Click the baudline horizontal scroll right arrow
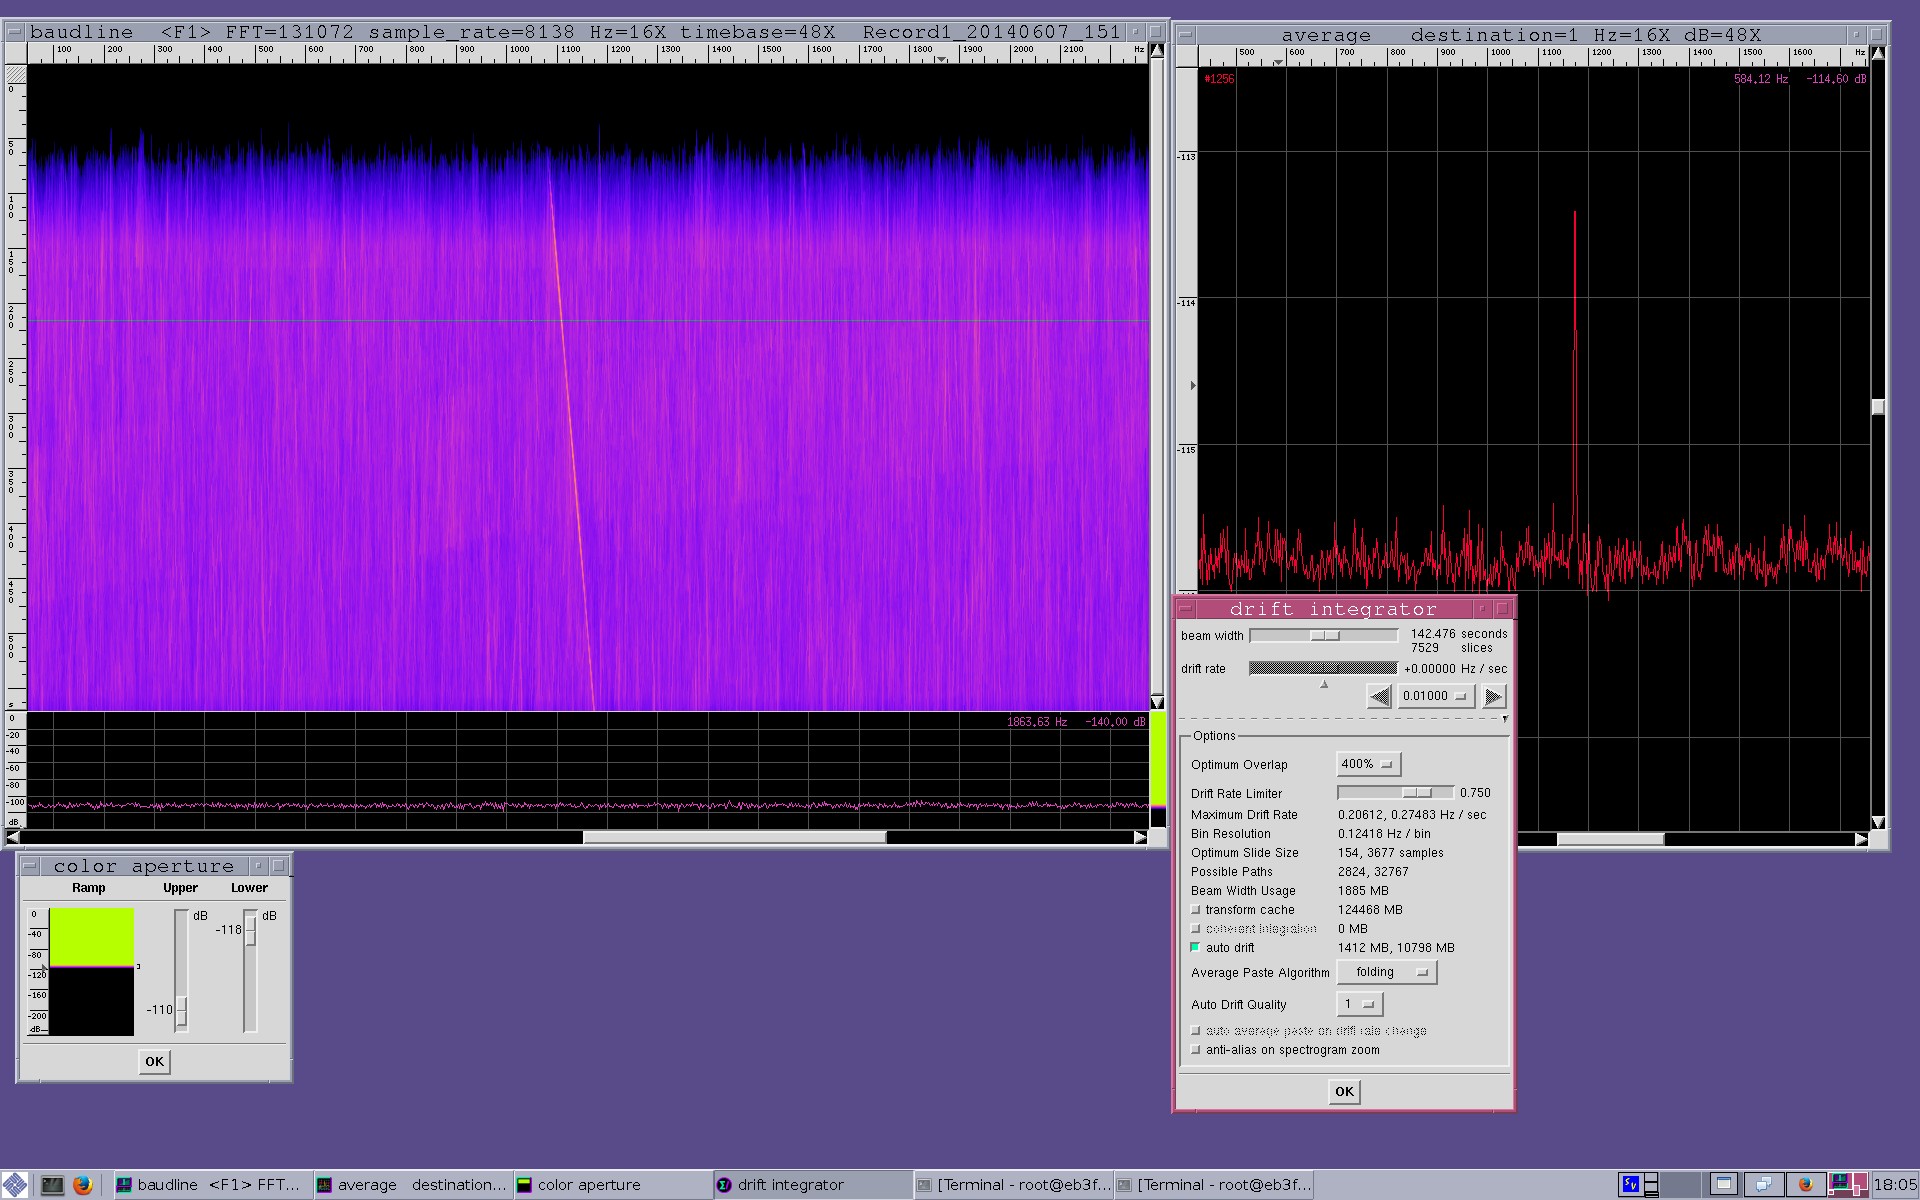Viewport: 1920px width, 1200px height. point(1140,838)
